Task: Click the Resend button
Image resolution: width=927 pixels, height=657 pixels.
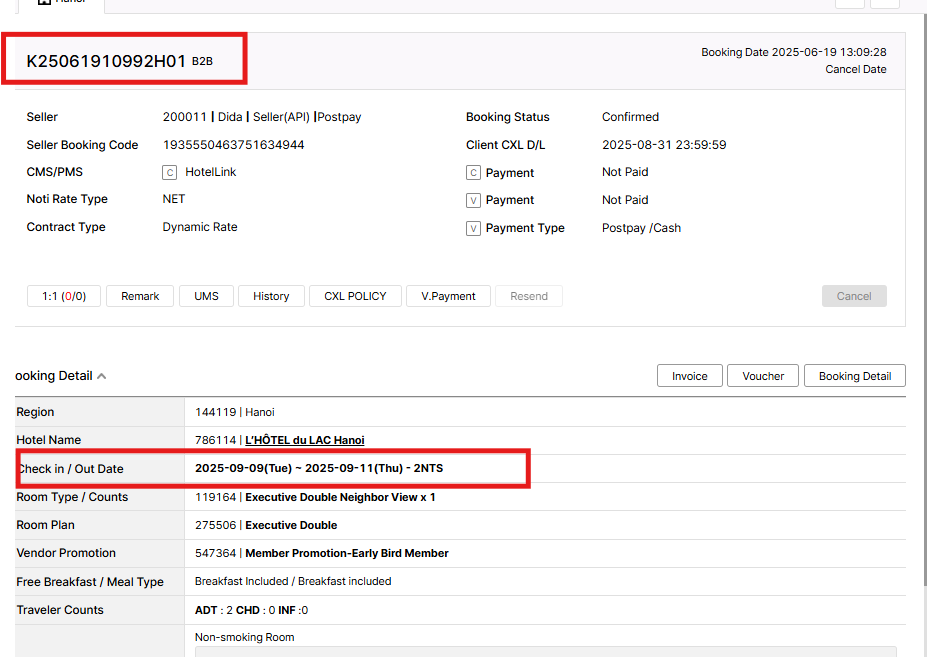Action: (529, 296)
